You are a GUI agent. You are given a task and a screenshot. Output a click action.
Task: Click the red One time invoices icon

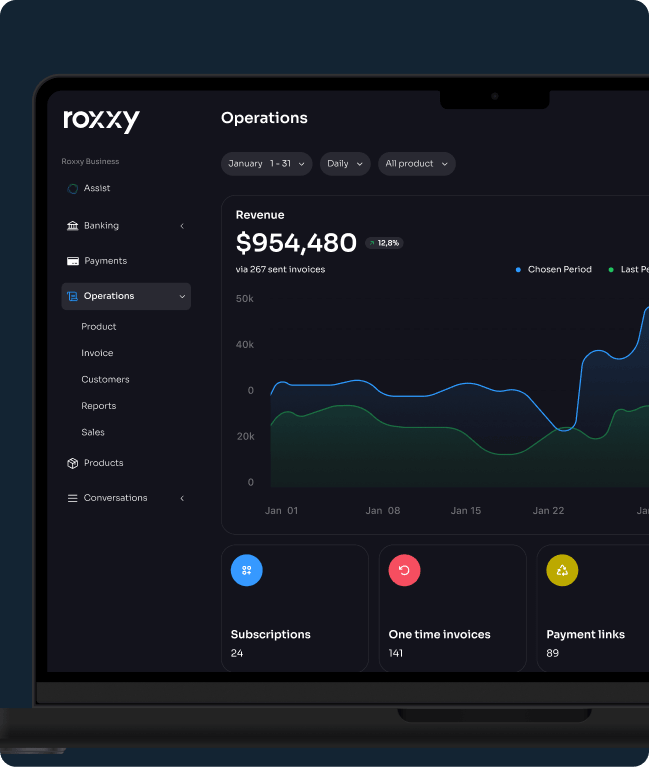[404, 570]
